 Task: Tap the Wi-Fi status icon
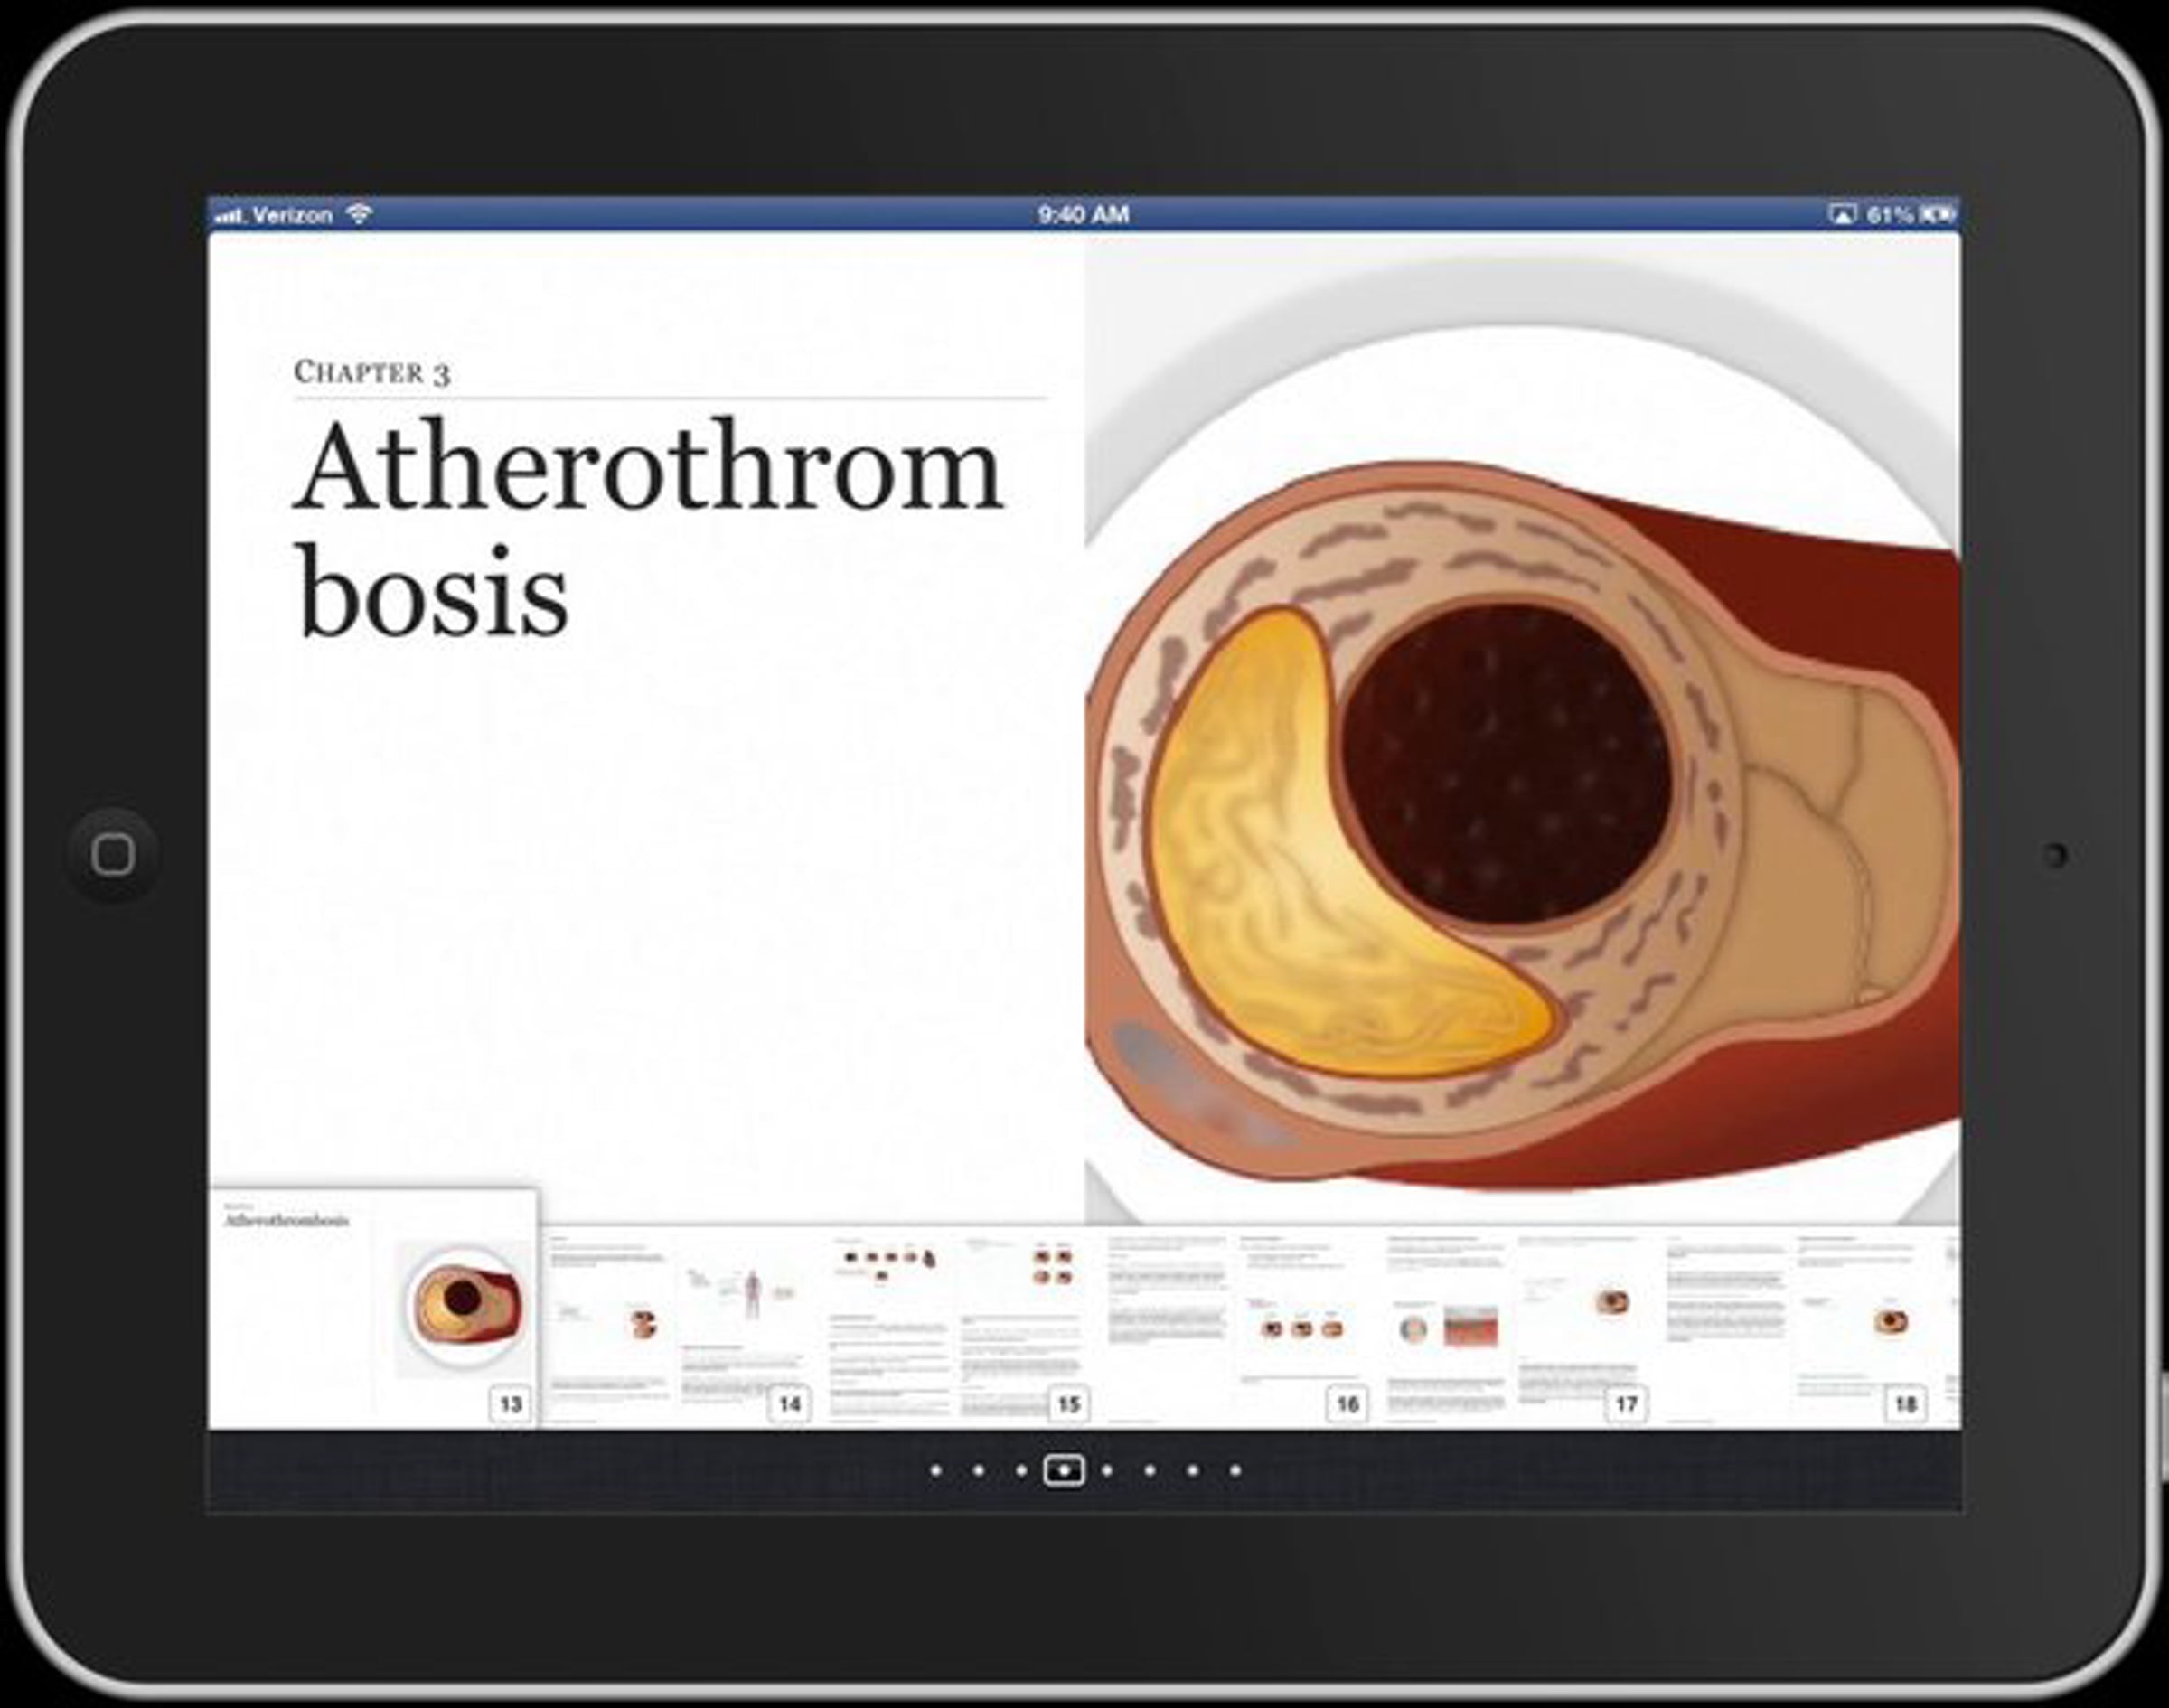coord(359,214)
